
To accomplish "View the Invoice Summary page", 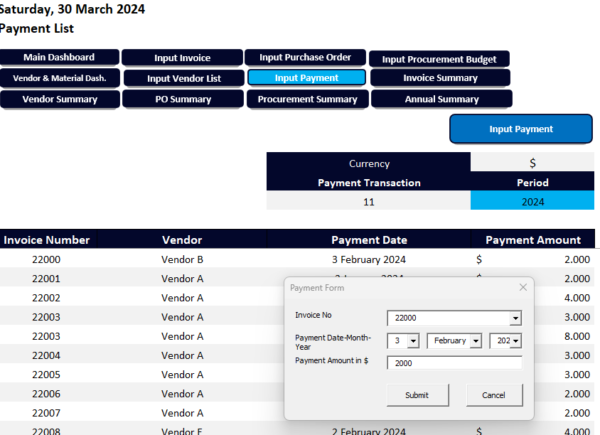I will (440, 78).
